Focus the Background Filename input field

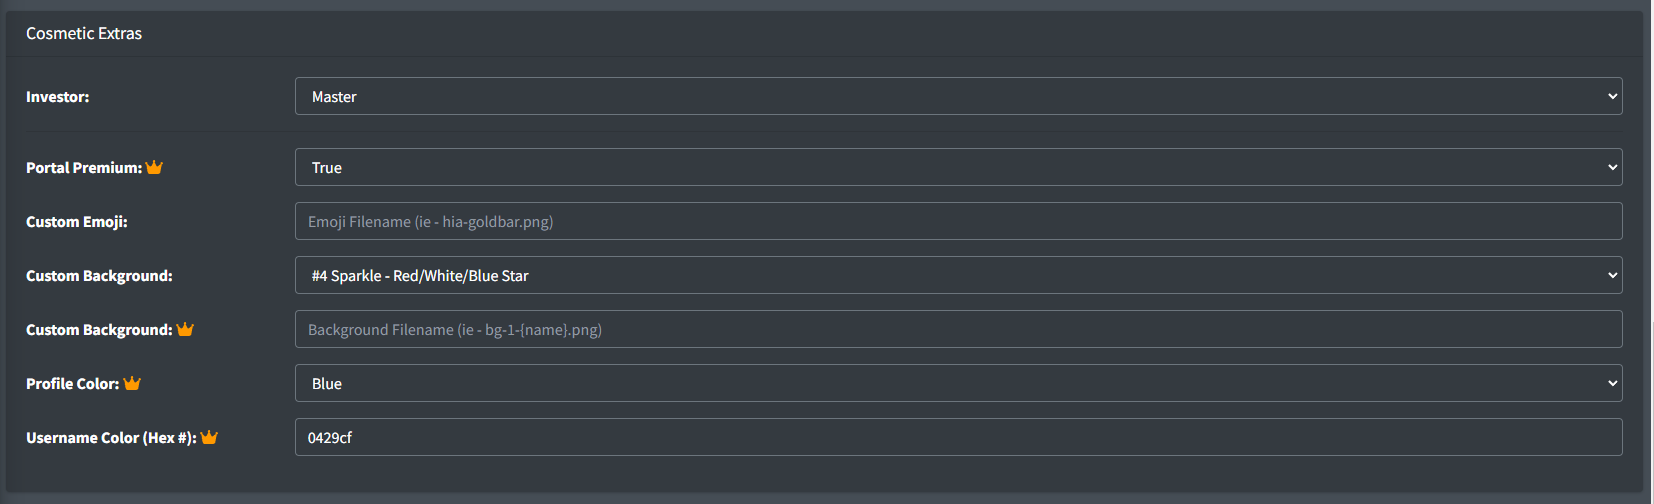(958, 329)
